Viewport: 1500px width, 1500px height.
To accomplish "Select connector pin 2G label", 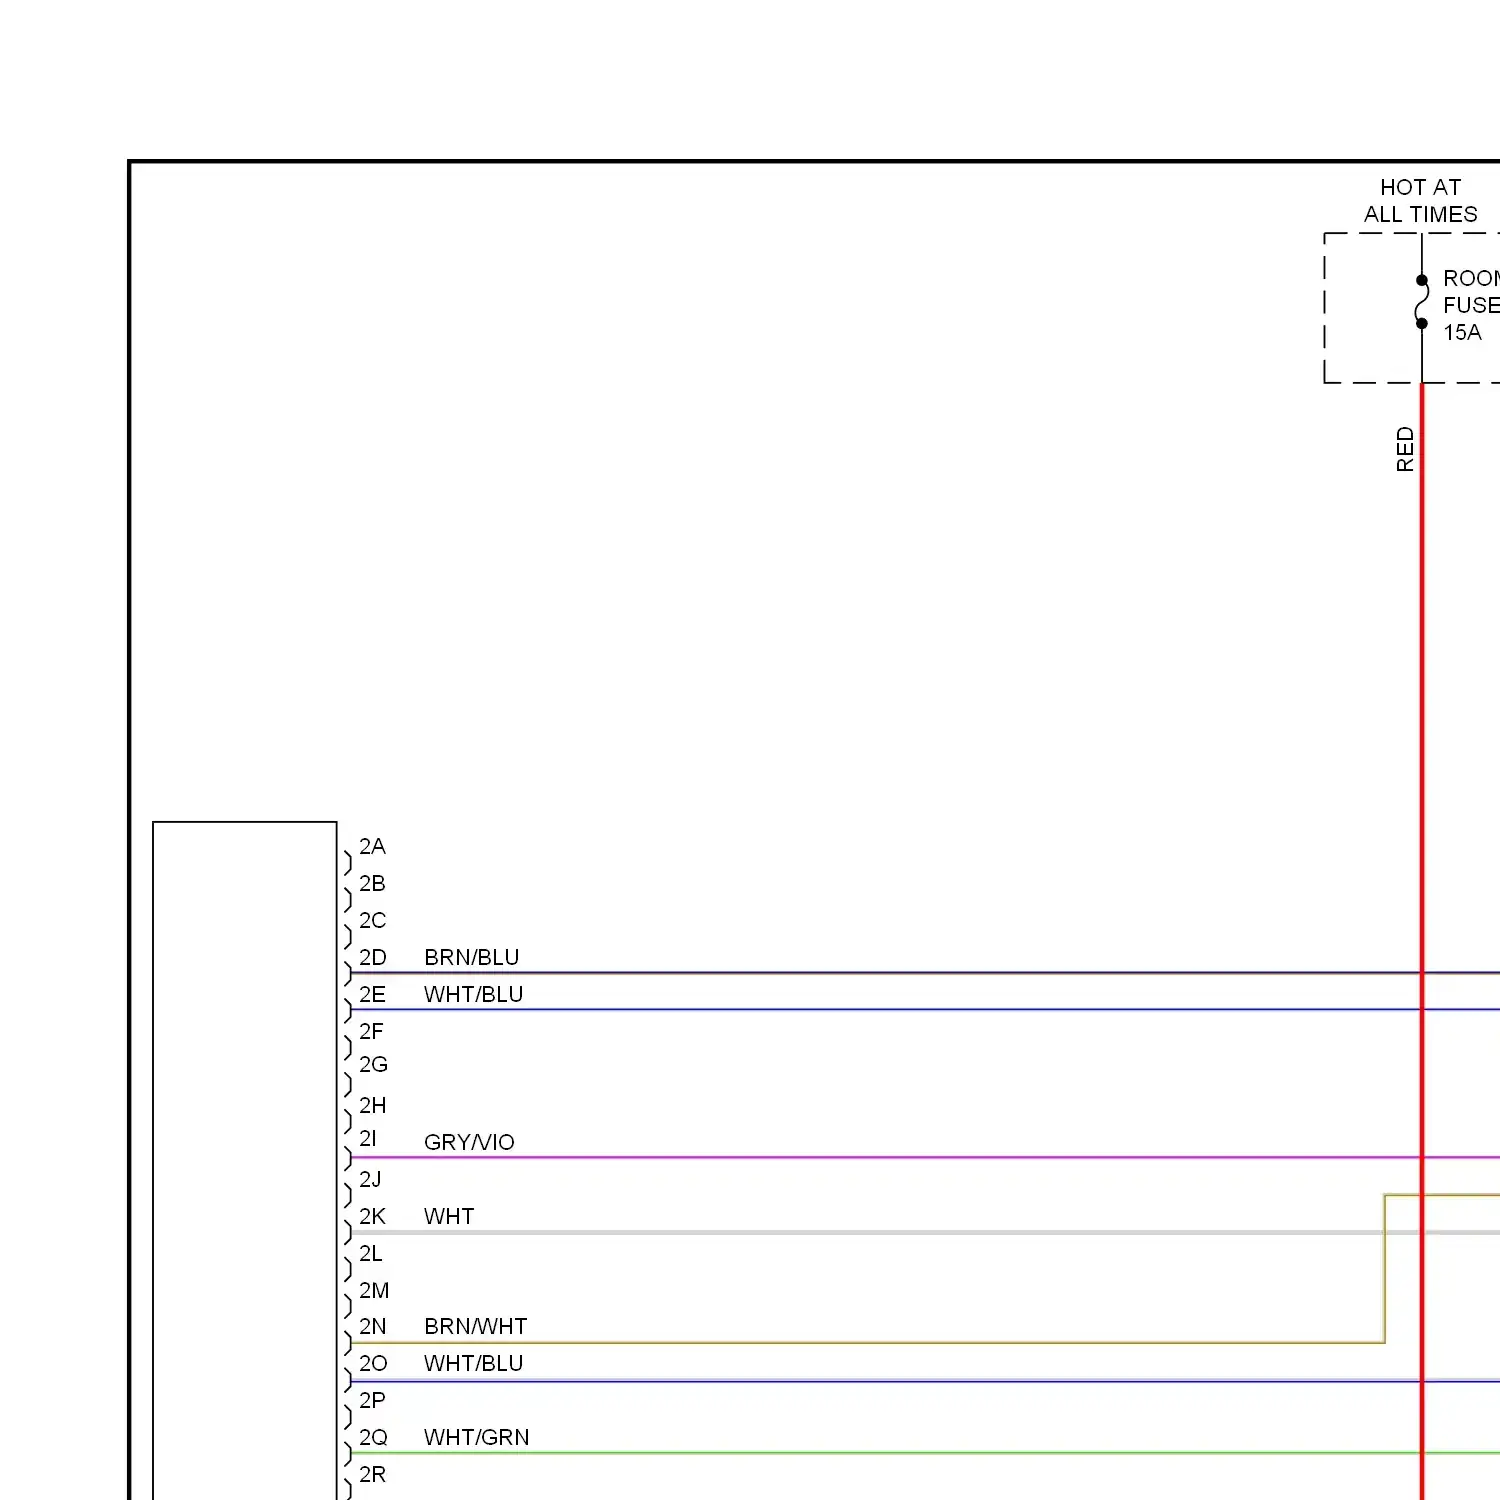I will [373, 1064].
